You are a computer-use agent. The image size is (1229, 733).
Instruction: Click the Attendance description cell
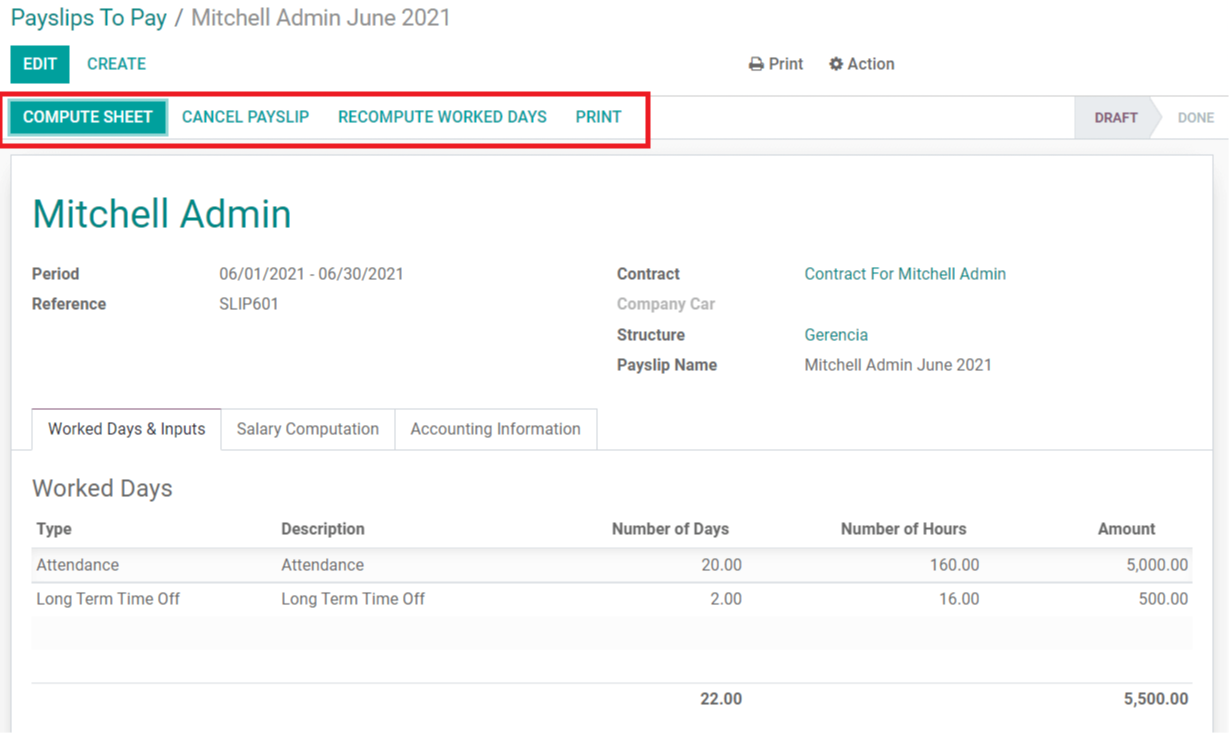(322, 565)
